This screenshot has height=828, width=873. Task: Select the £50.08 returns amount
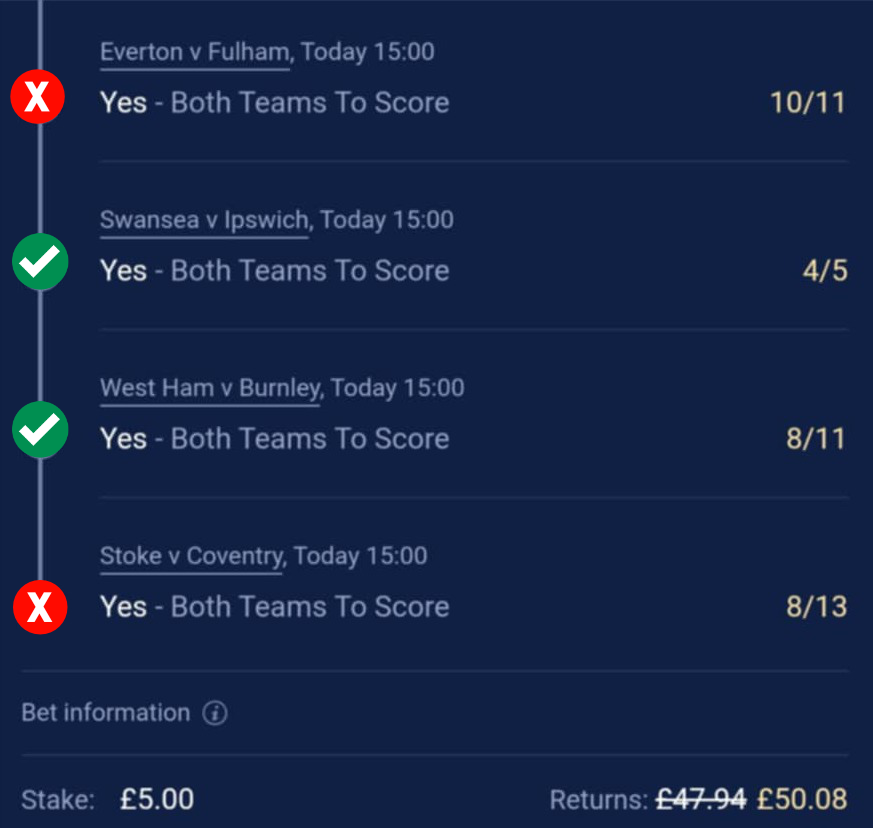point(801,799)
